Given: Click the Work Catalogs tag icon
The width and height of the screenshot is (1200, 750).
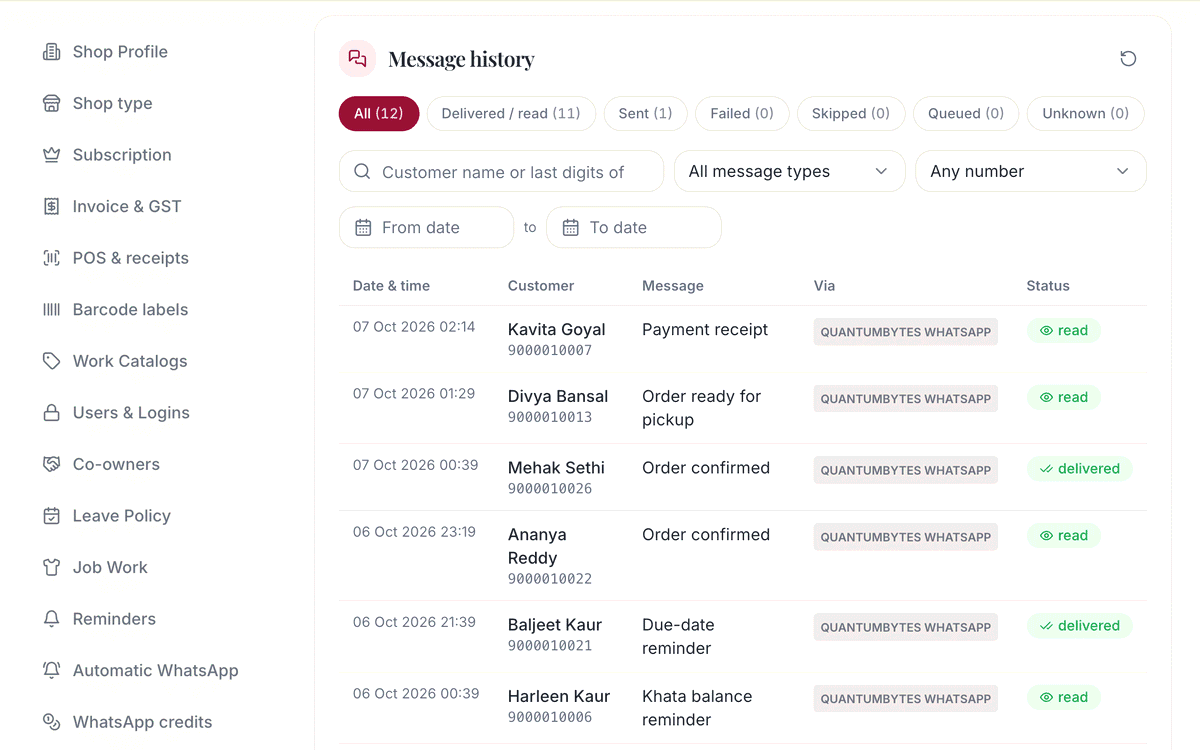Looking at the screenshot, I should 51,361.
